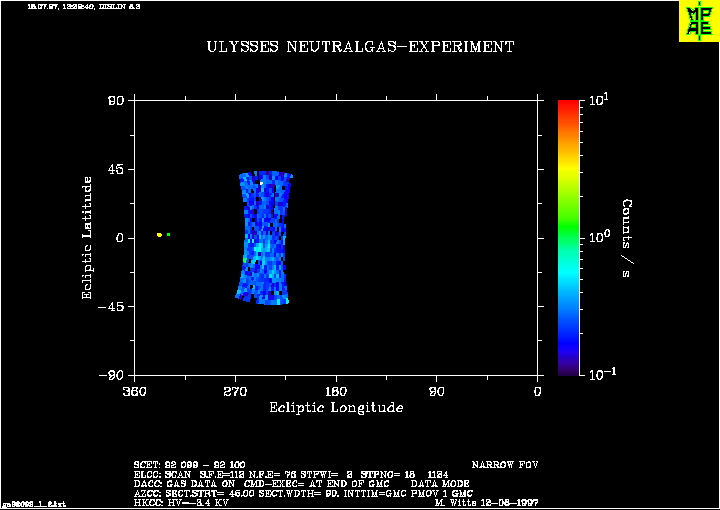Click the latitude tick label 45

point(118,169)
